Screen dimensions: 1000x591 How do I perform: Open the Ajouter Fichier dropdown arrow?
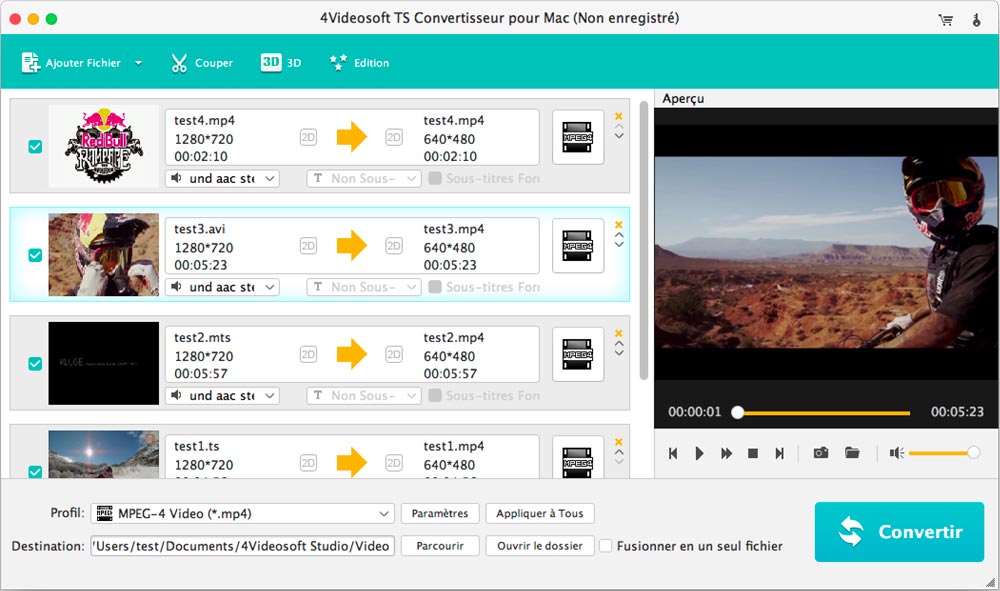[x=139, y=63]
